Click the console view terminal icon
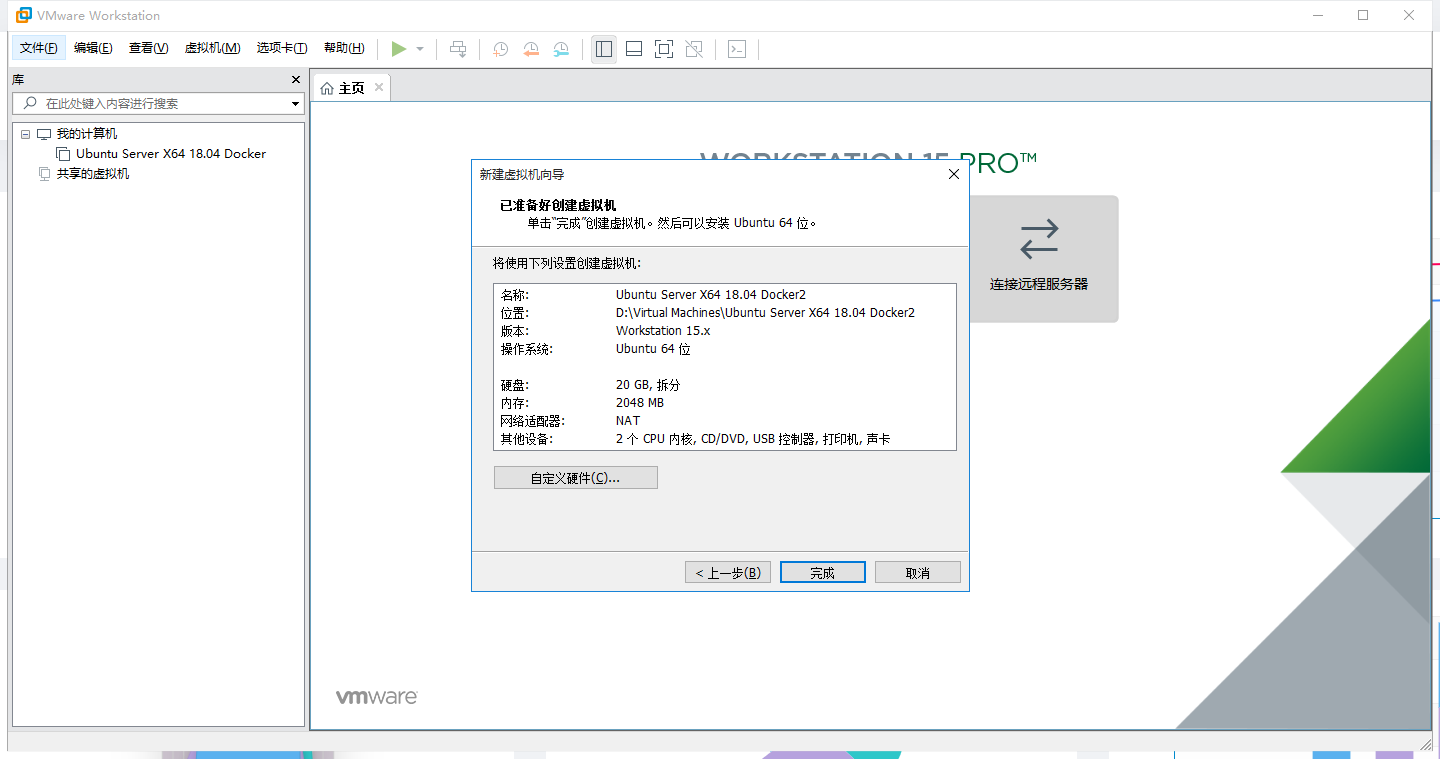This screenshot has width=1440, height=759. 737,49
